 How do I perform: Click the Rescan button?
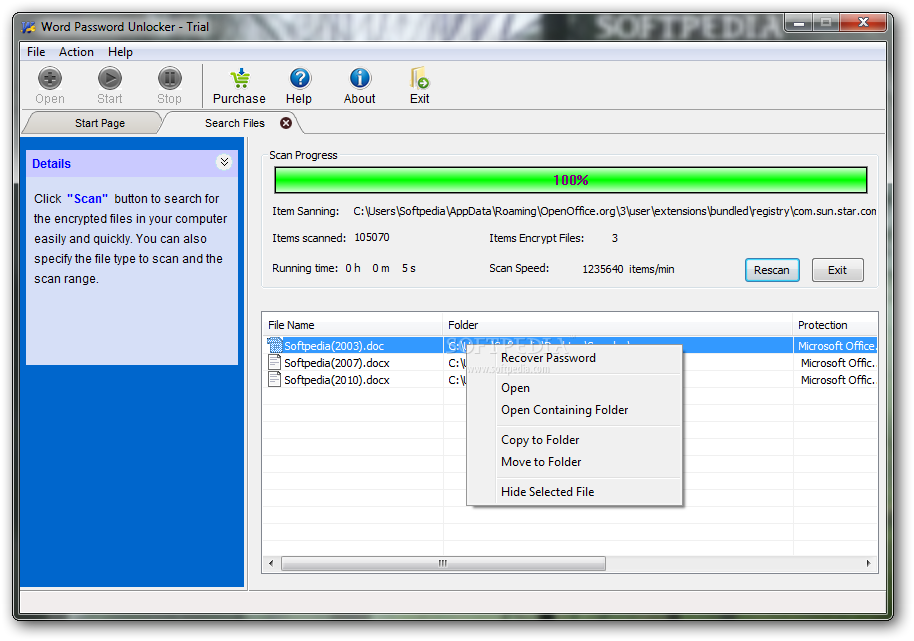(772, 270)
